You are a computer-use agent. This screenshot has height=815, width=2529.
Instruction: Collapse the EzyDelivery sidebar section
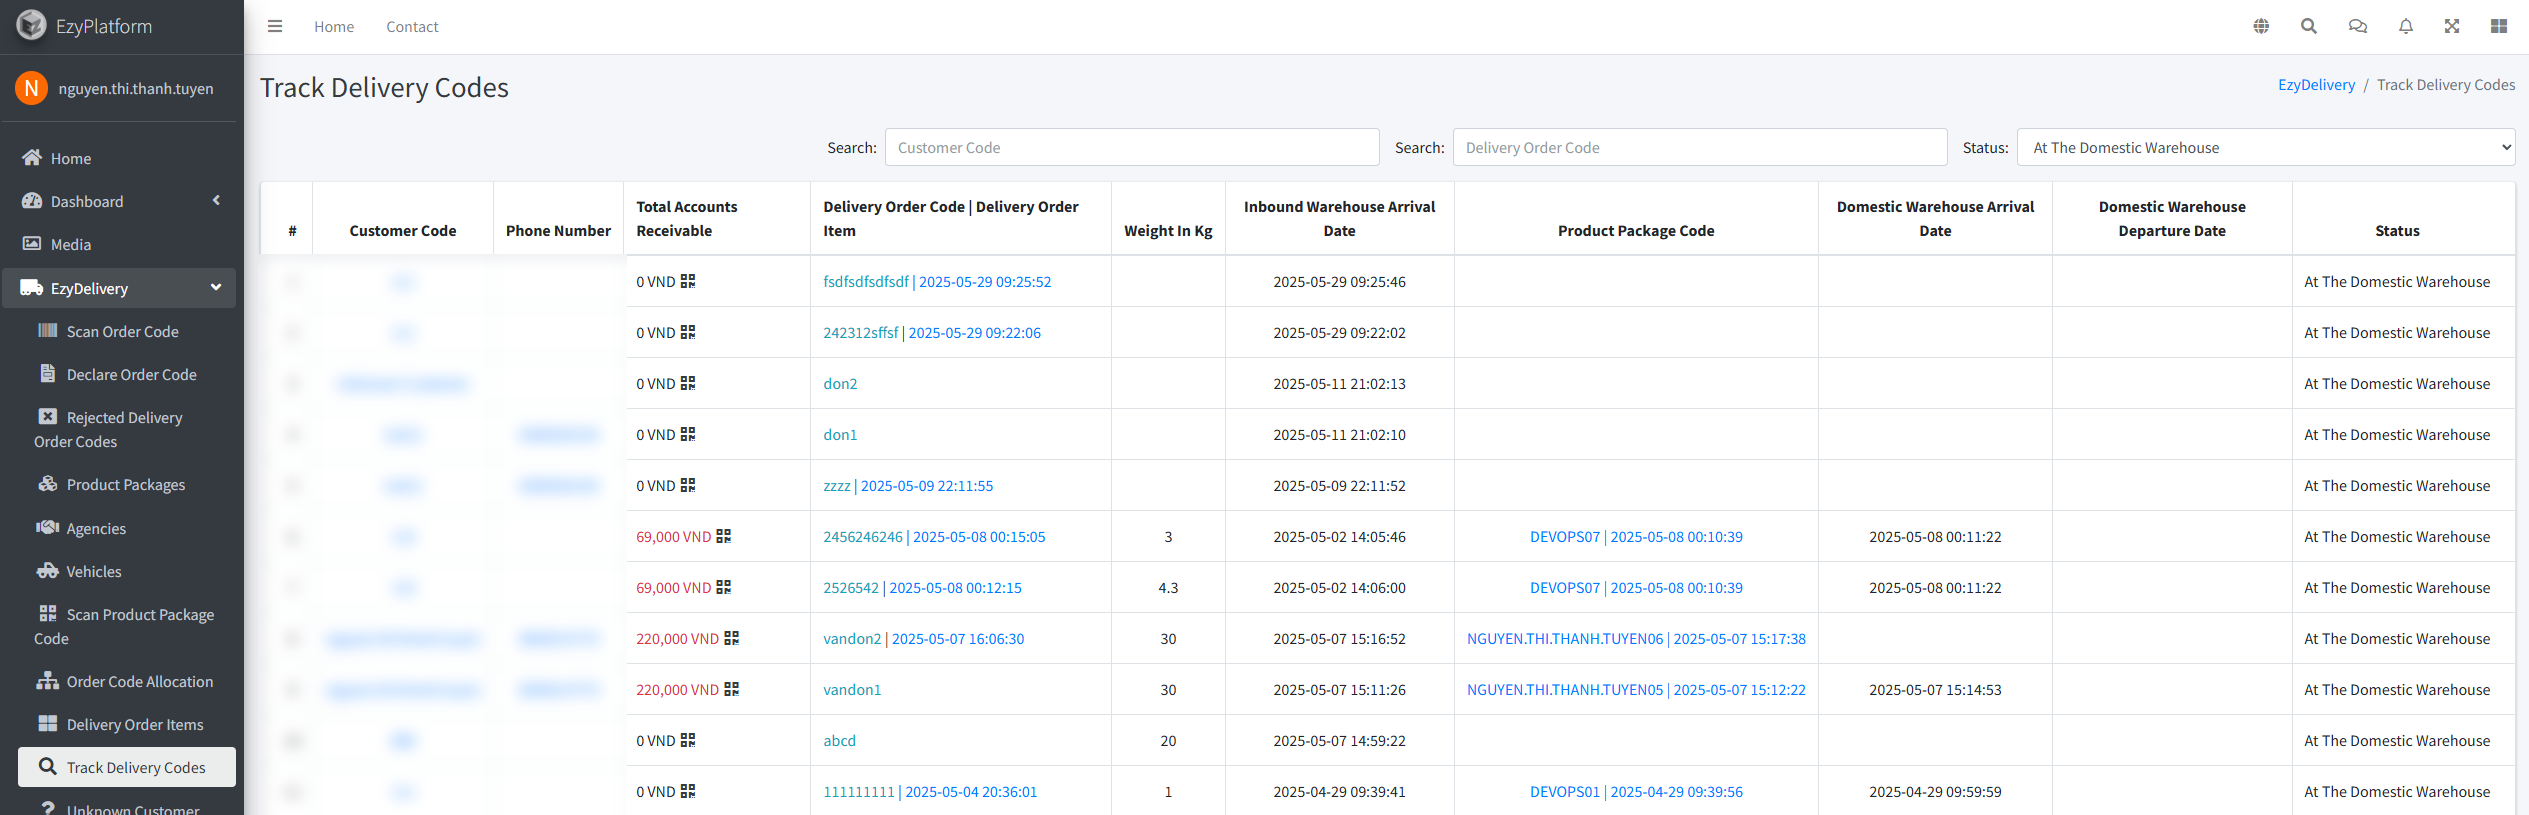pos(120,288)
